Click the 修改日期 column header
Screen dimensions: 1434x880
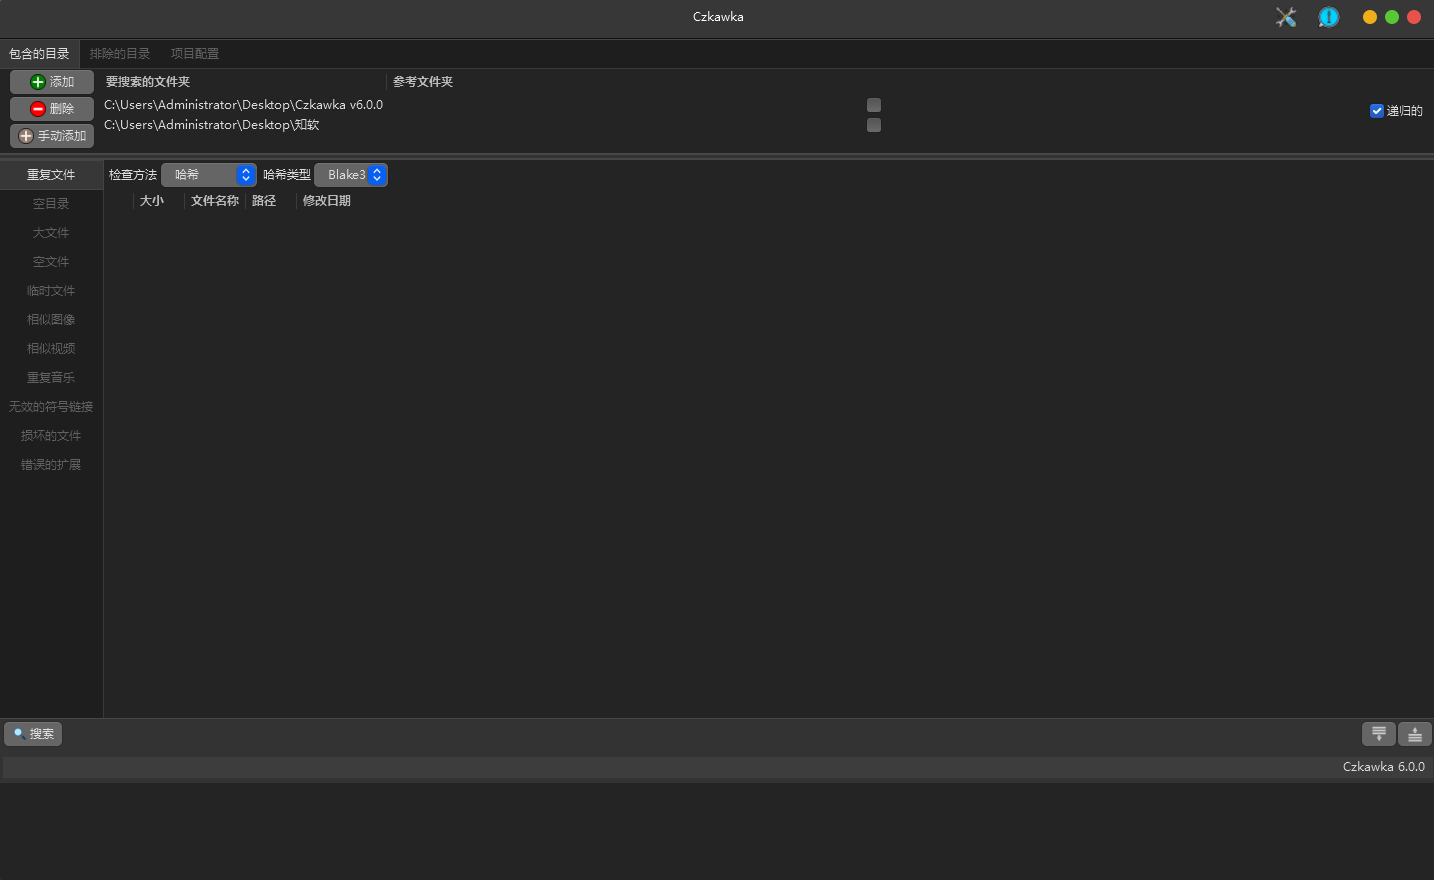327,201
